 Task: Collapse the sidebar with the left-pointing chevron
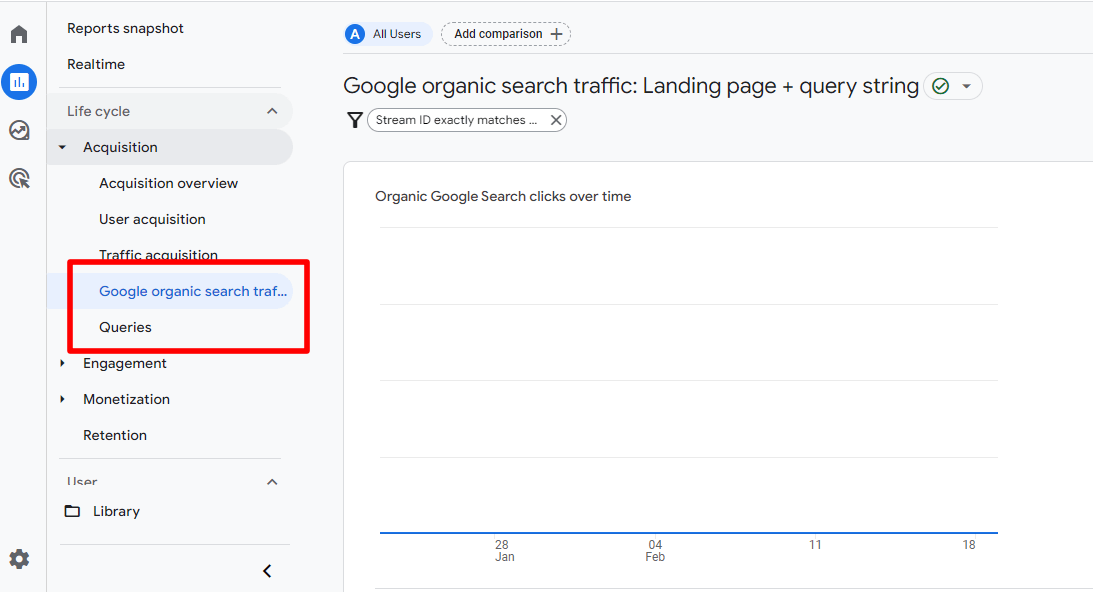point(266,570)
